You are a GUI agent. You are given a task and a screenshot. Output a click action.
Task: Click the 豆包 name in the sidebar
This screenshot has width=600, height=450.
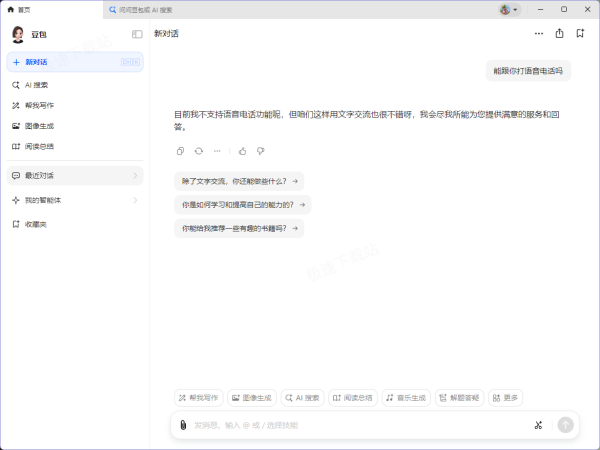coord(39,34)
